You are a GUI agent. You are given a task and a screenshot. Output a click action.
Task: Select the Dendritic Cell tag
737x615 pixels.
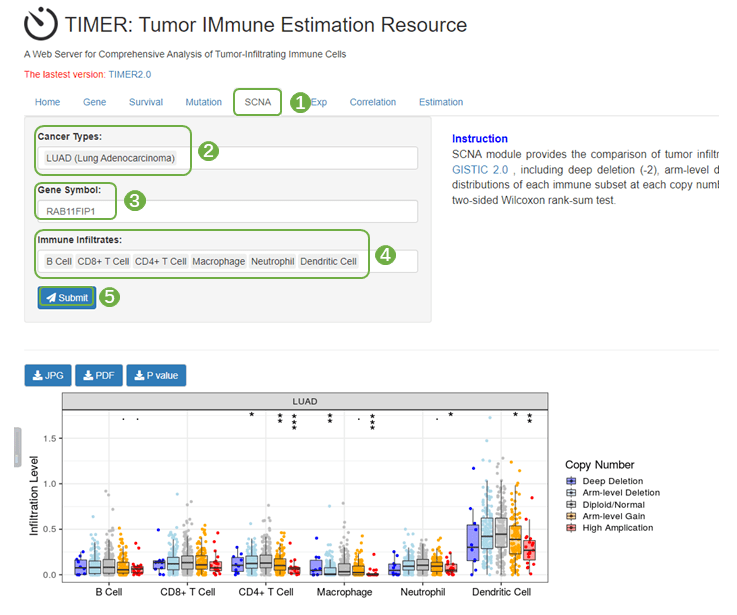pos(328,262)
